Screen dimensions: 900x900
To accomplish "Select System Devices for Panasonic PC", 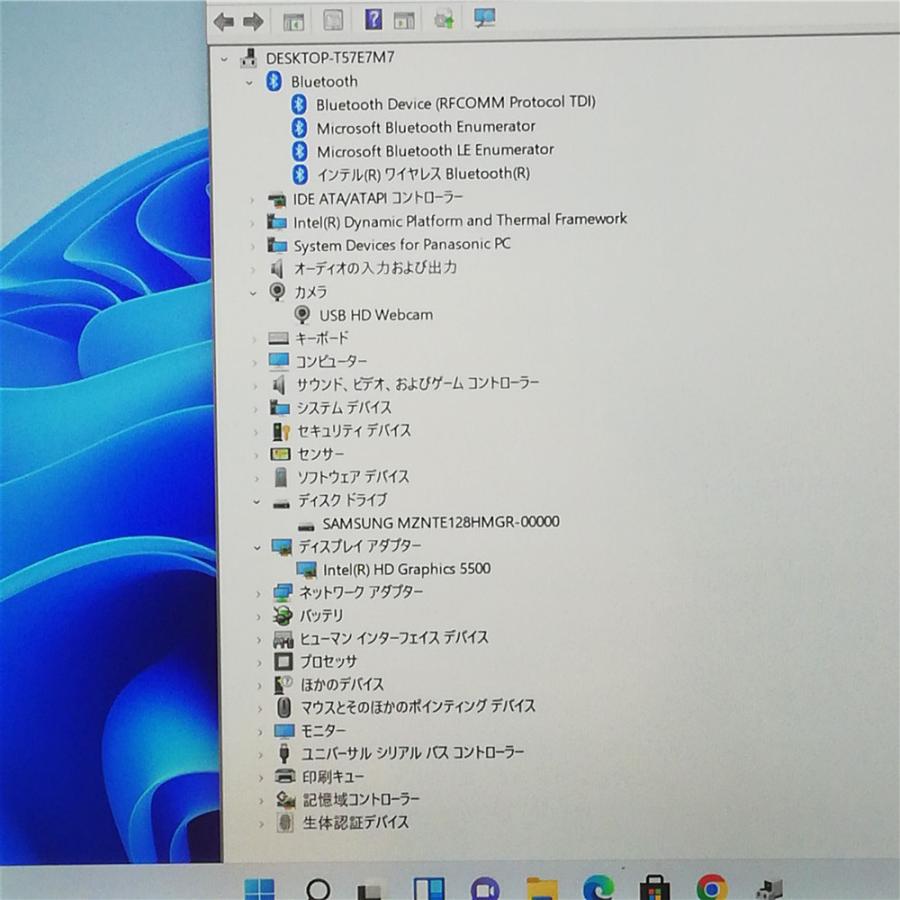I will [402, 245].
